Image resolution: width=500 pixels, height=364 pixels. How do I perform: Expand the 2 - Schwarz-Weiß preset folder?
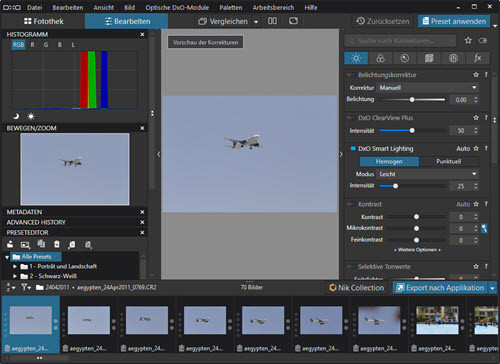(15, 276)
